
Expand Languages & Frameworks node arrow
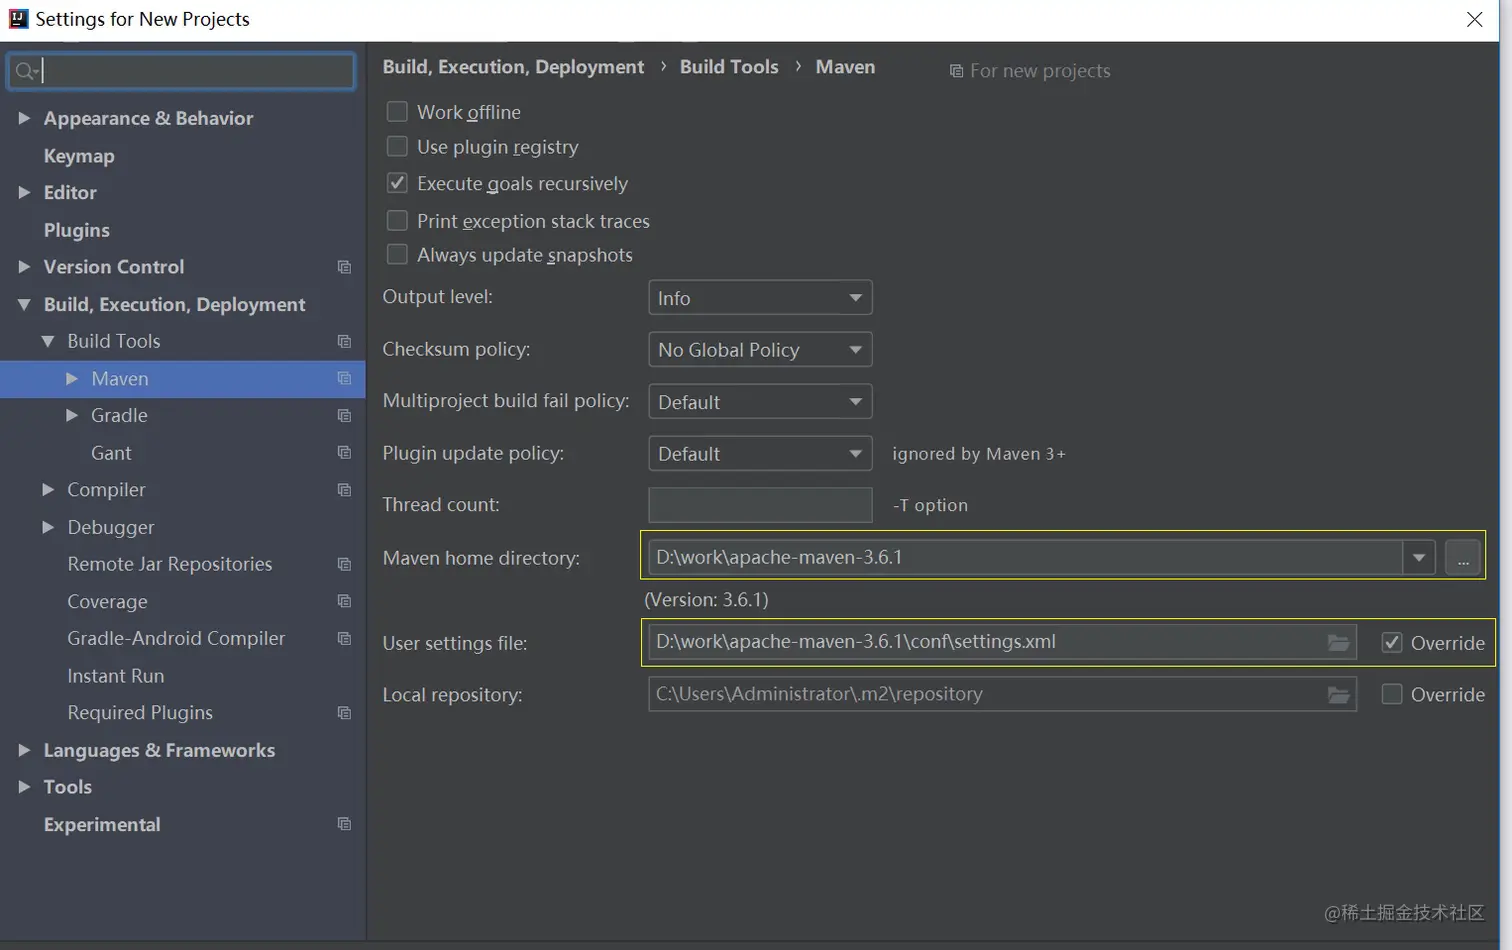click(x=24, y=750)
